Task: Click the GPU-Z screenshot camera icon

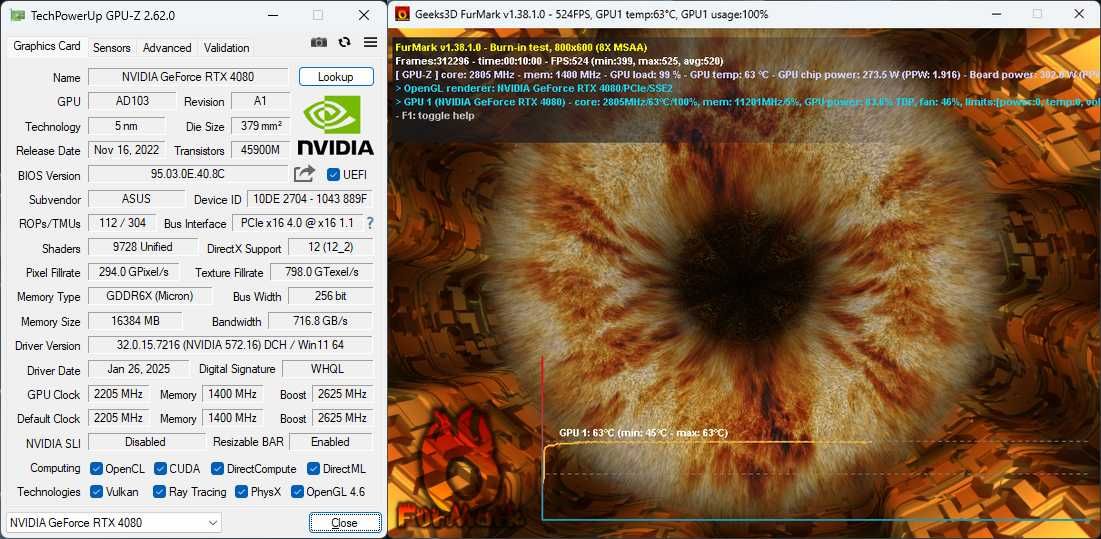Action: [x=319, y=43]
